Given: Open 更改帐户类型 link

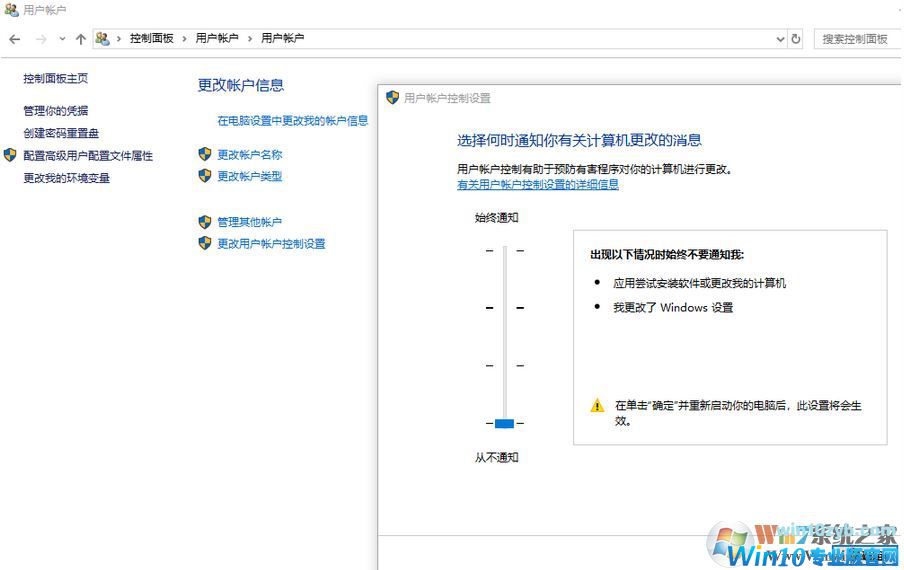Looking at the screenshot, I should coord(250,176).
